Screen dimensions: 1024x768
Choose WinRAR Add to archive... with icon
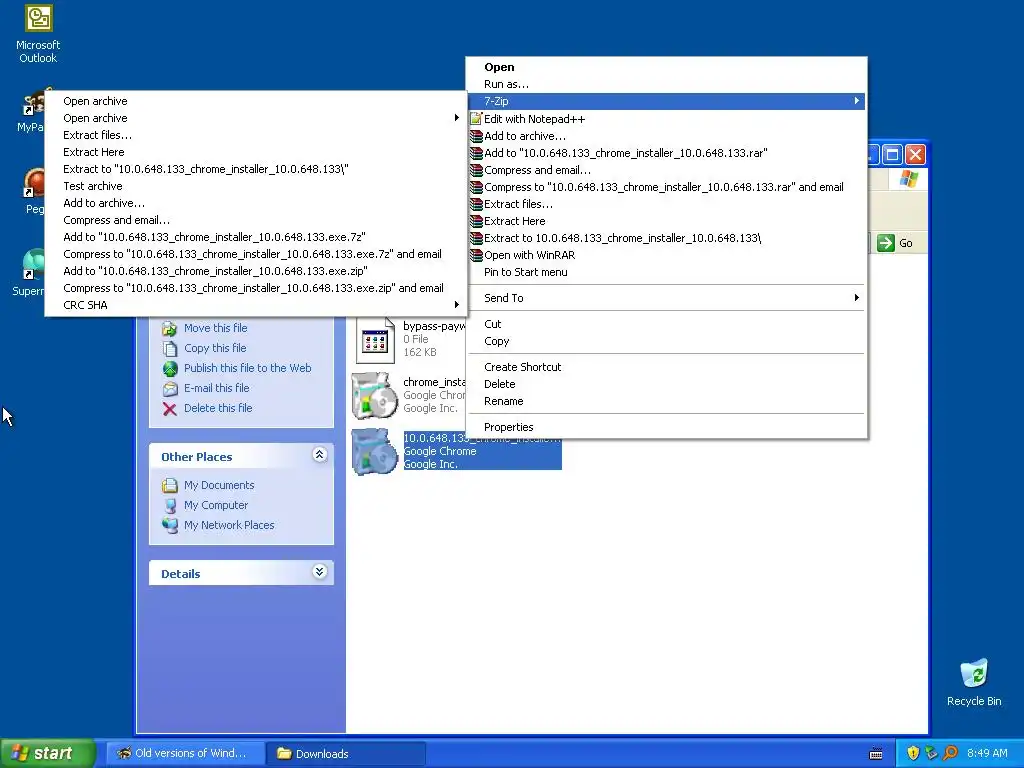click(x=667, y=136)
